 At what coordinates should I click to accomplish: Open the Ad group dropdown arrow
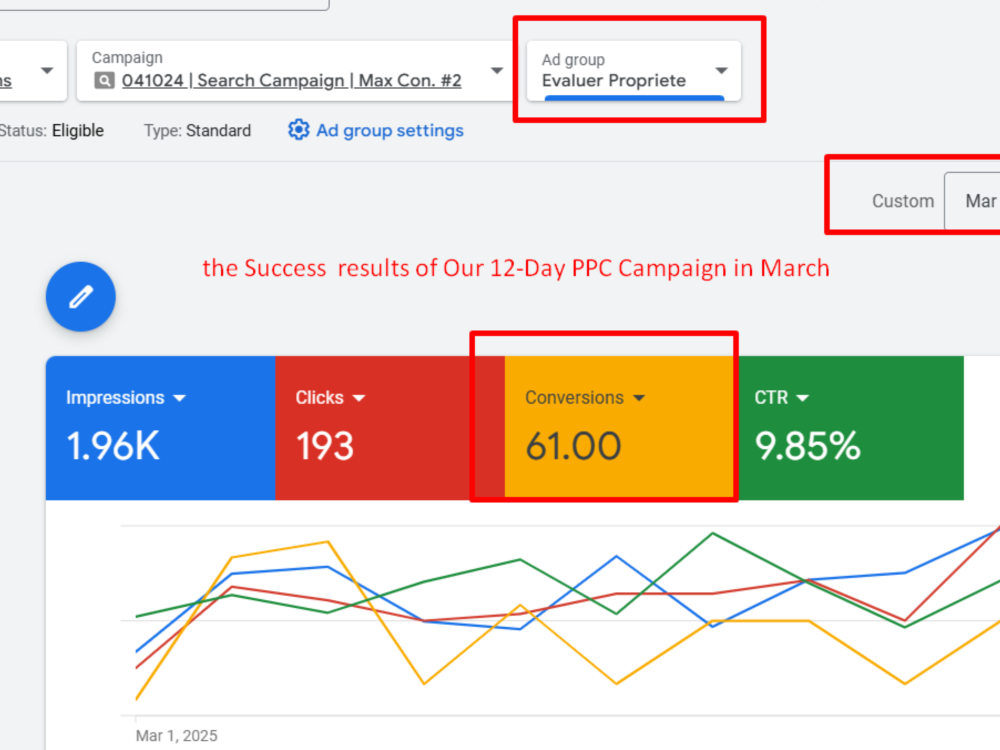721,70
